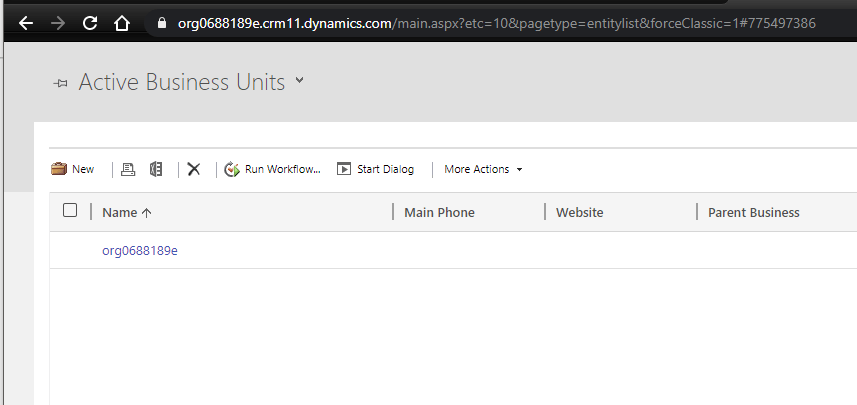
Task: Sort by the Main Phone column
Action: pos(439,213)
